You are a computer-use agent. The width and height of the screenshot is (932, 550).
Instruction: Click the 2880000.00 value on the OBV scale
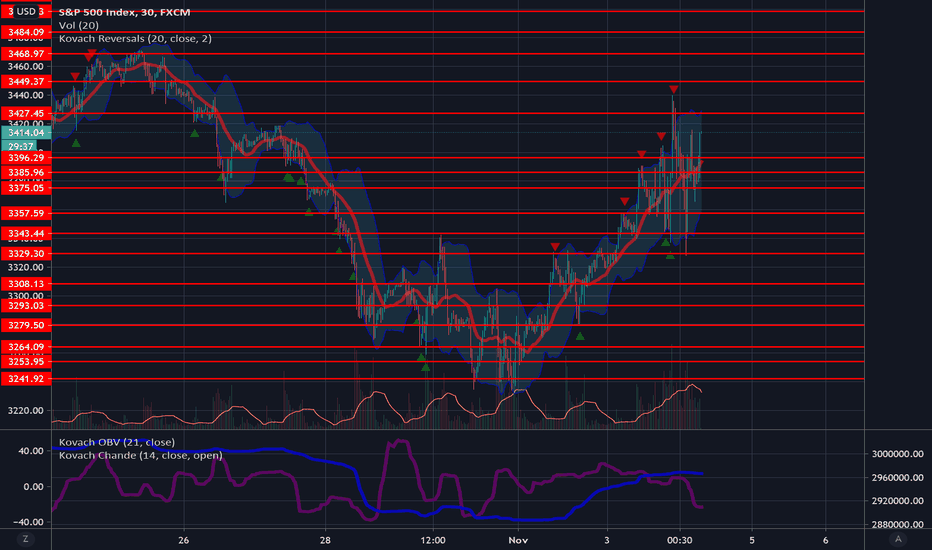(x=898, y=524)
